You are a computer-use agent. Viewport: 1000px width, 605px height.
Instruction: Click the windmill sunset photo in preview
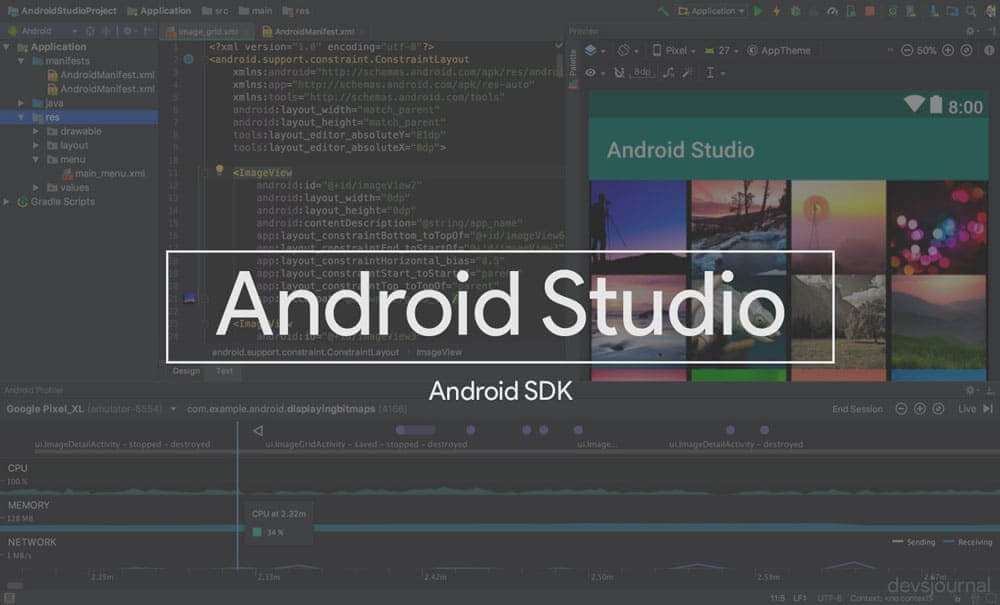pyautogui.click(x=838, y=227)
